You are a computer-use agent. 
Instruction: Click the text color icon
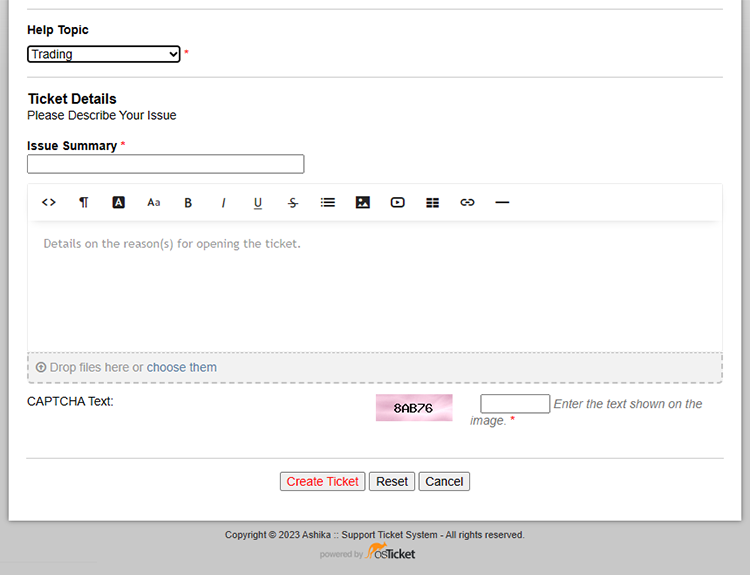point(118,202)
